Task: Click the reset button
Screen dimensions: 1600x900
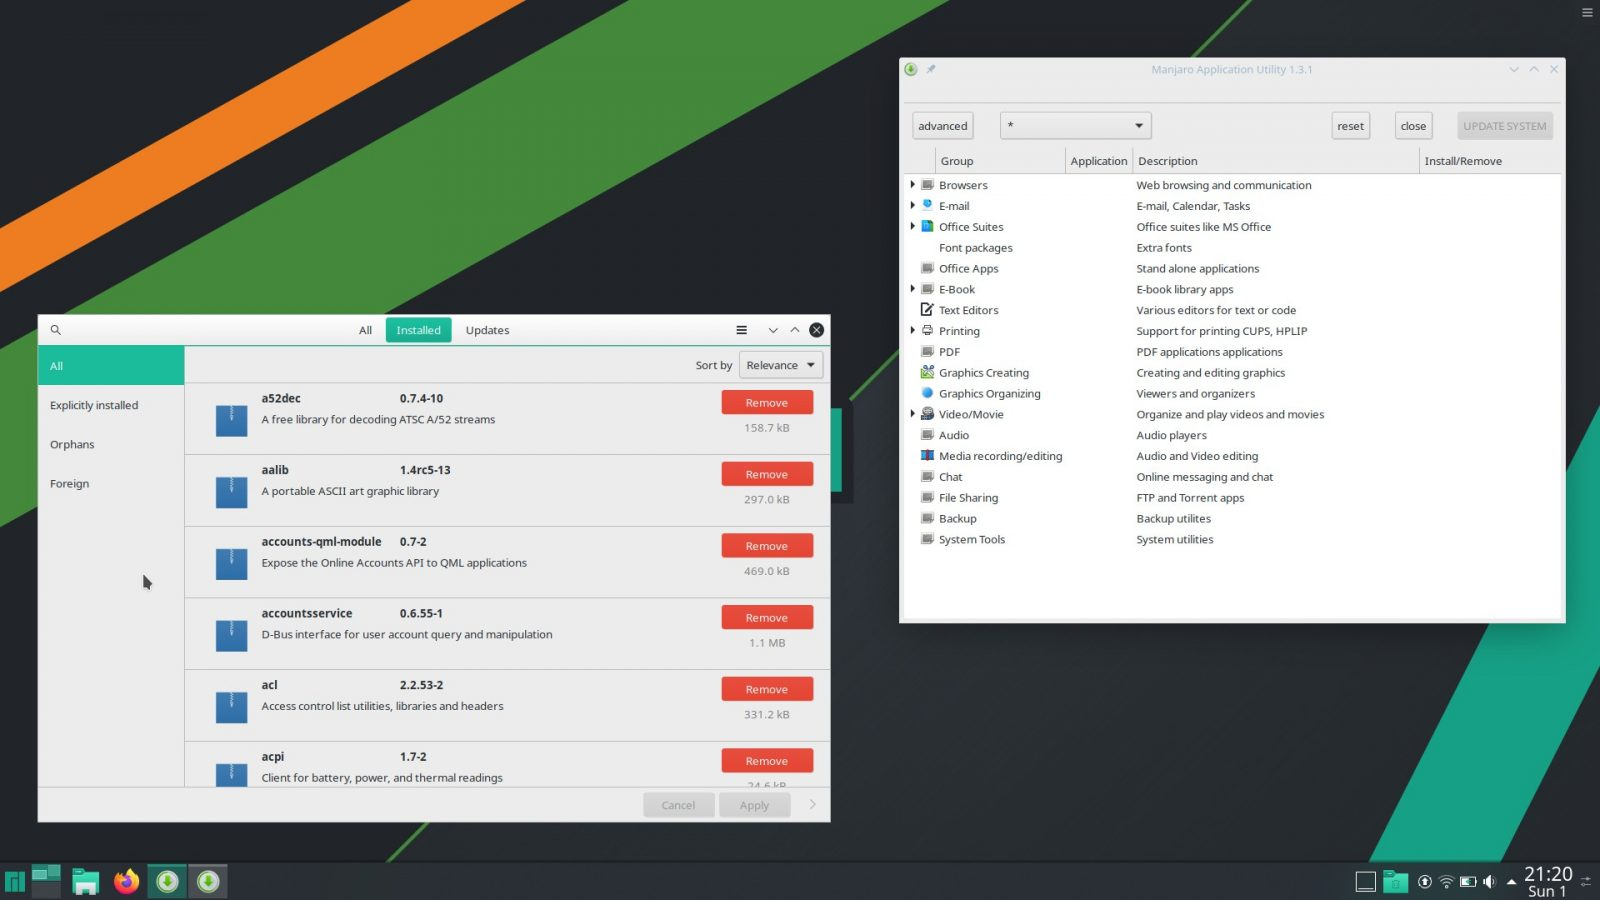Action: coord(1350,126)
